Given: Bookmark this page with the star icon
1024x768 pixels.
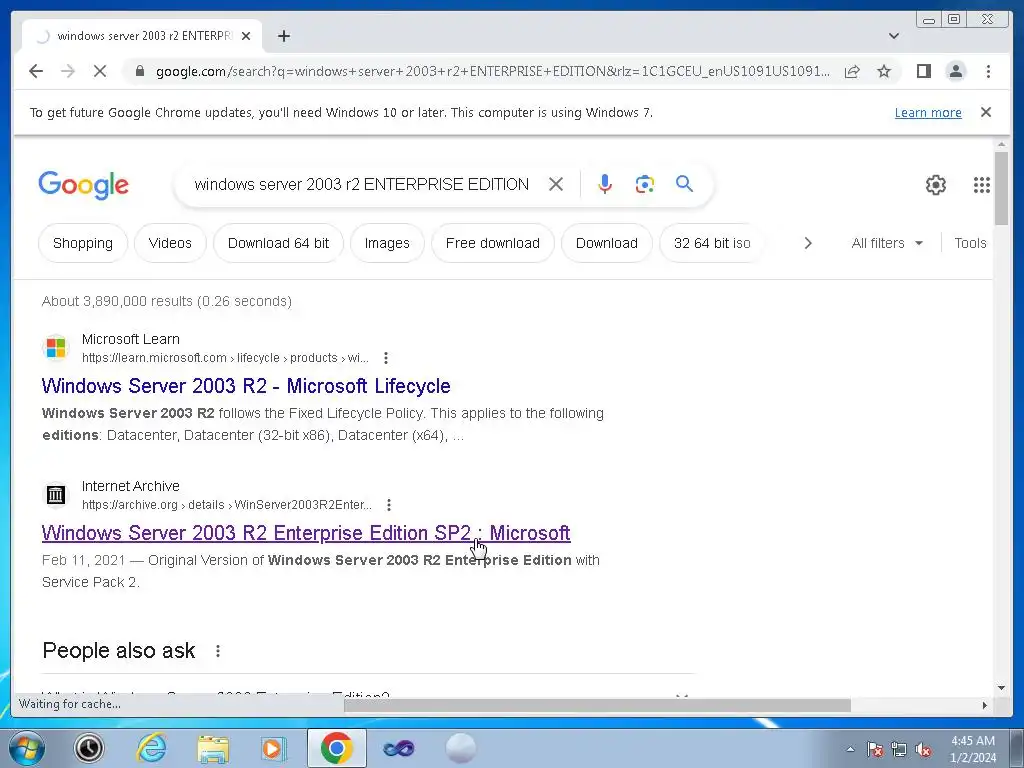Looking at the screenshot, I should click(x=884, y=71).
